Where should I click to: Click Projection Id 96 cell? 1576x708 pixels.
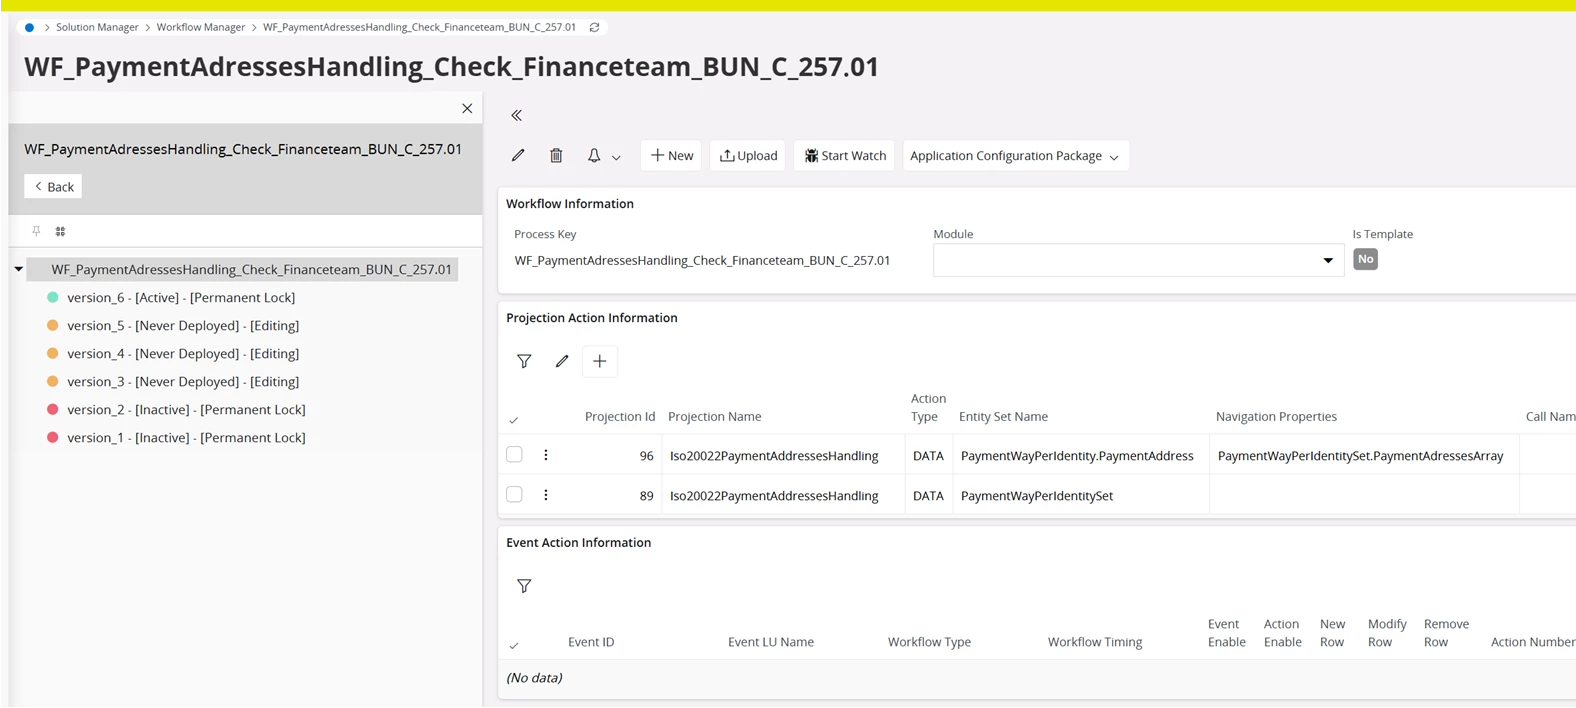click(646, 455)
